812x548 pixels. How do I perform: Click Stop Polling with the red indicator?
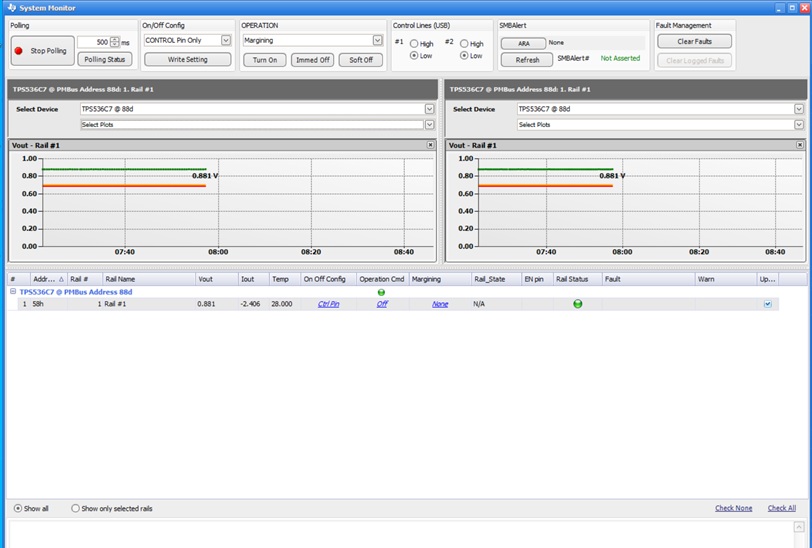coord(42,51)
